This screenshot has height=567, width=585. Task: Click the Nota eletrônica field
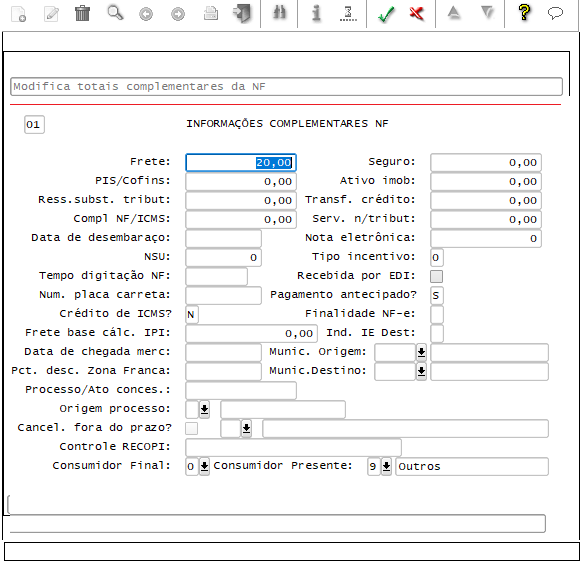[486, 239]
